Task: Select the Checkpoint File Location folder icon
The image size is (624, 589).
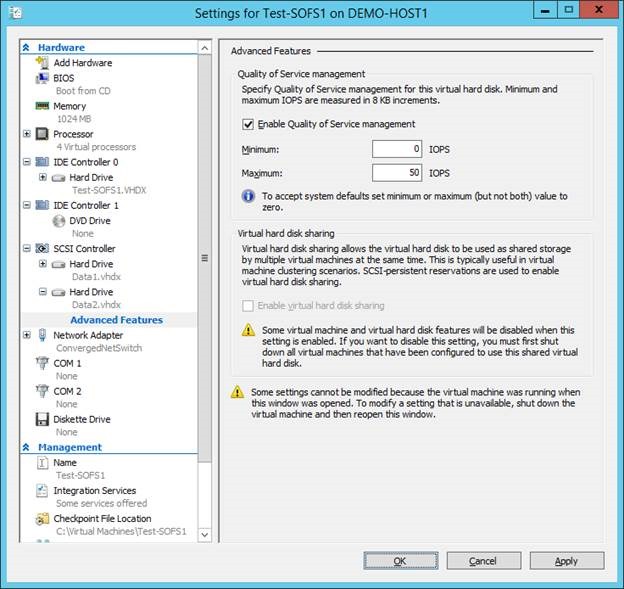Action: click(x=43, y=519)
